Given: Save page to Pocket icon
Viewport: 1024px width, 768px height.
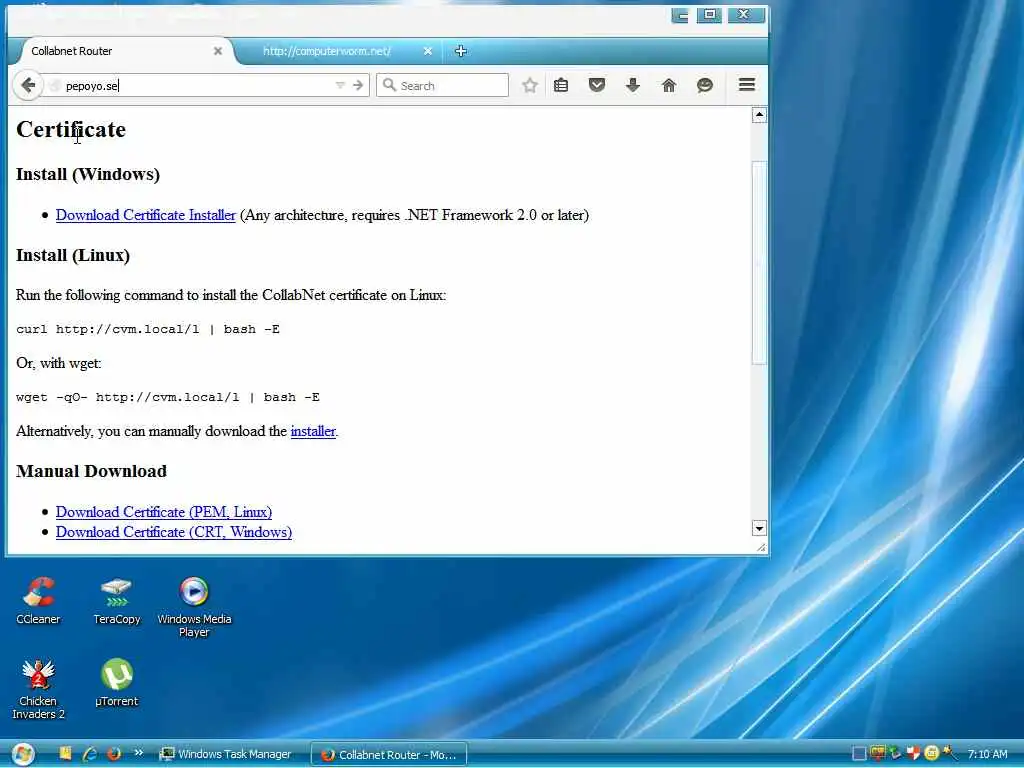Looking at the screenshot, I should 596,86.
